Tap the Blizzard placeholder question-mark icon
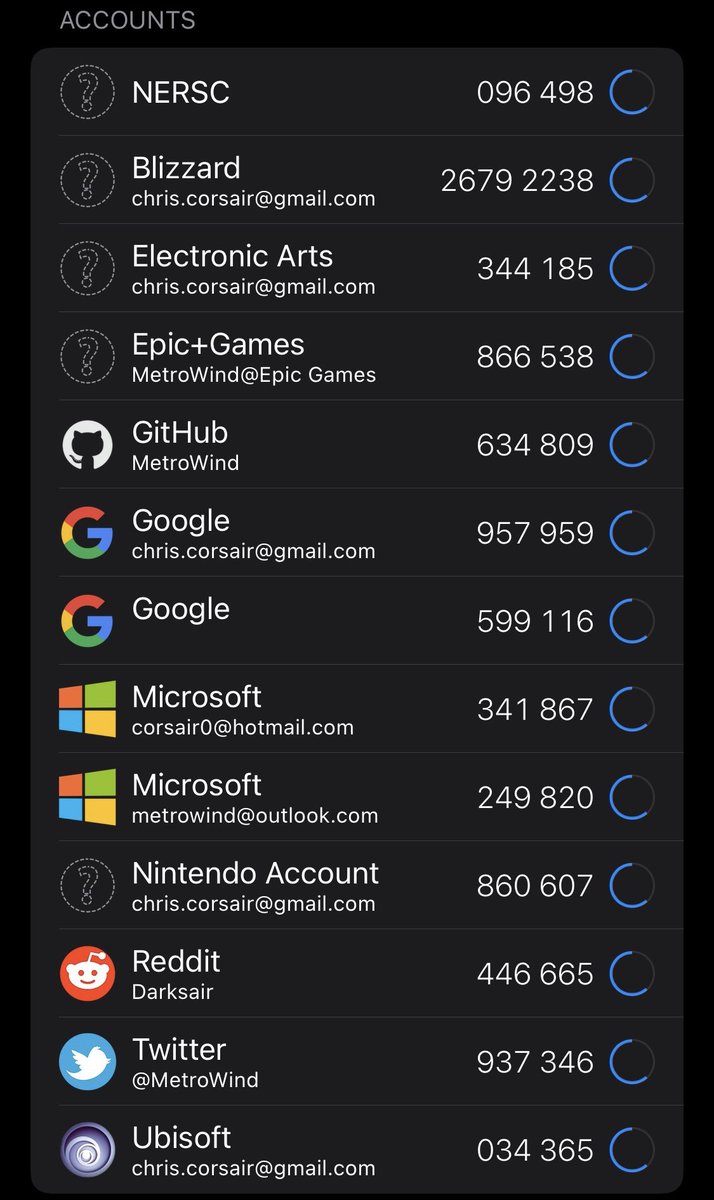This screenshot has width=714, height=1200. pos(88,181)
